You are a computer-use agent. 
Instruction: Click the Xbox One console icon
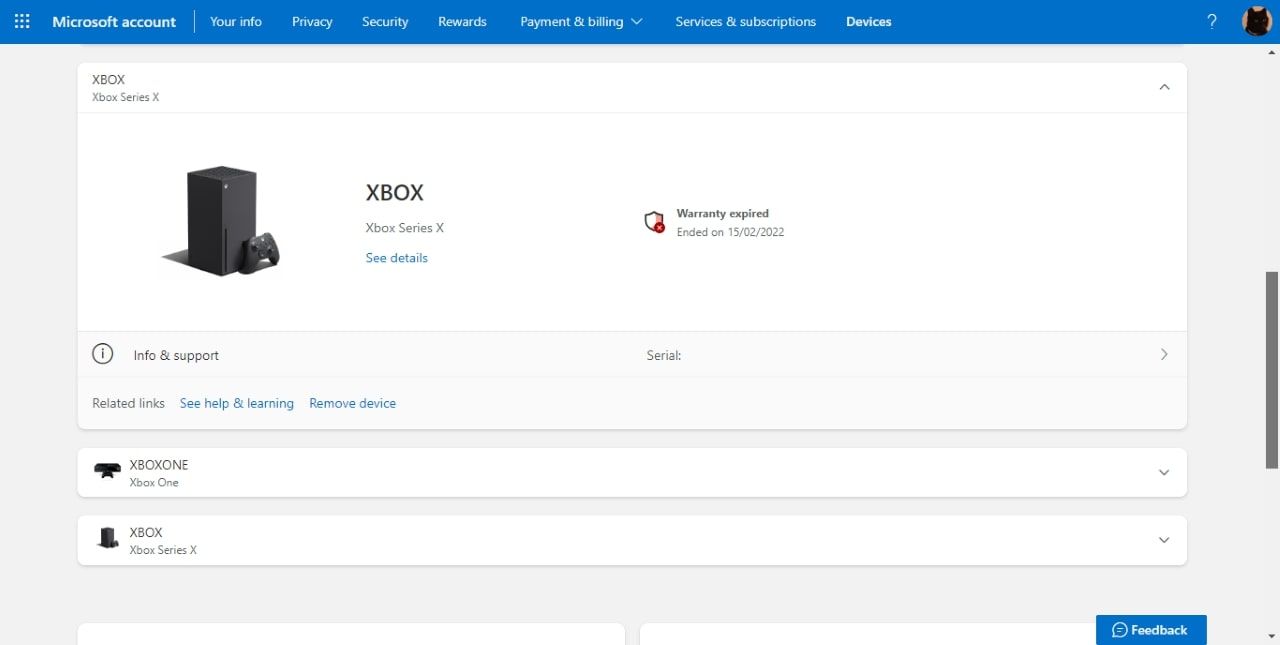107,471
